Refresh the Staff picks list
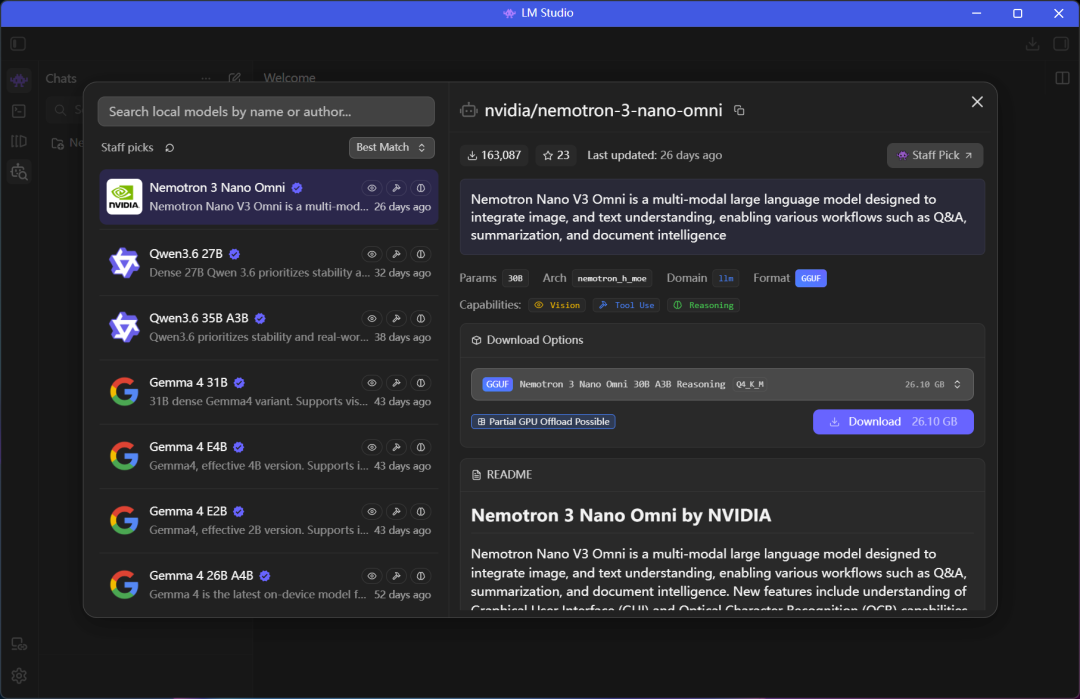This screenshot has width=1080, height=699. point(169,147)
